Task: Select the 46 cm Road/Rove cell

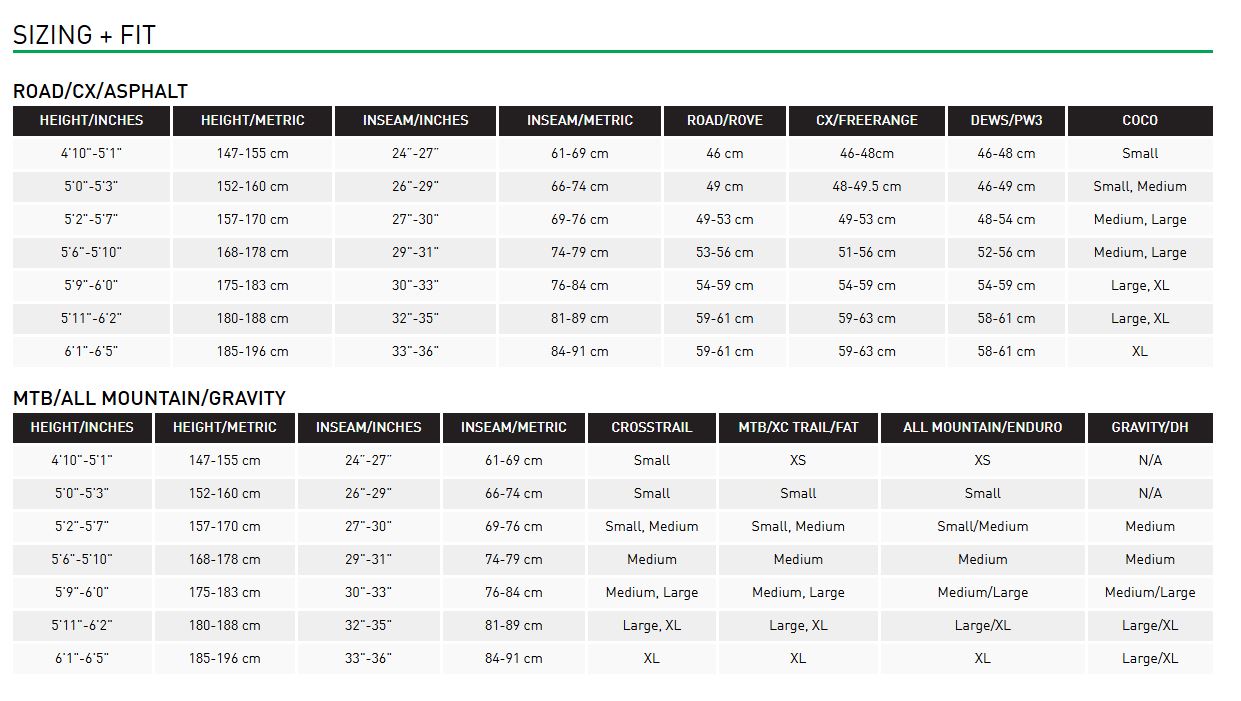Action: click(x=724, y=153)
